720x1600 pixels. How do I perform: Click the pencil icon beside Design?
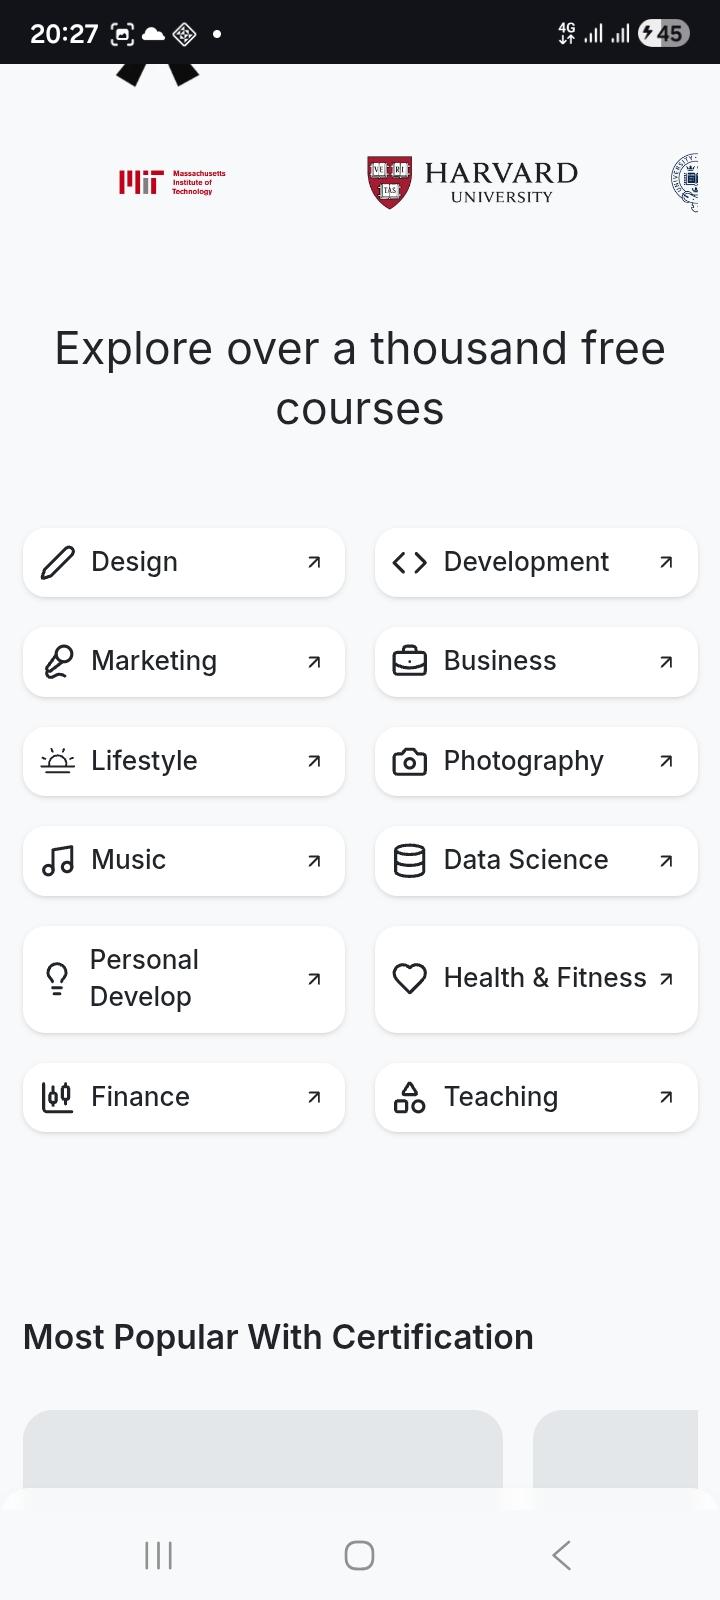coord(58,562)
